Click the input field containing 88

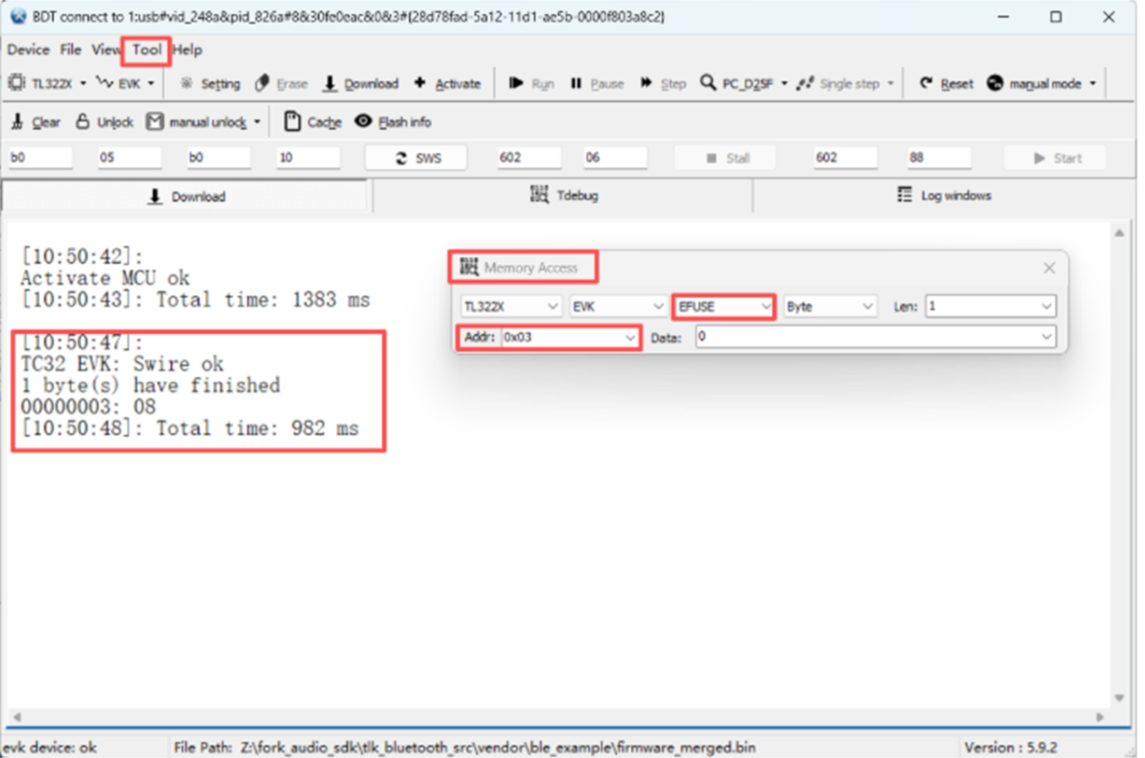(x=939, y=158)
